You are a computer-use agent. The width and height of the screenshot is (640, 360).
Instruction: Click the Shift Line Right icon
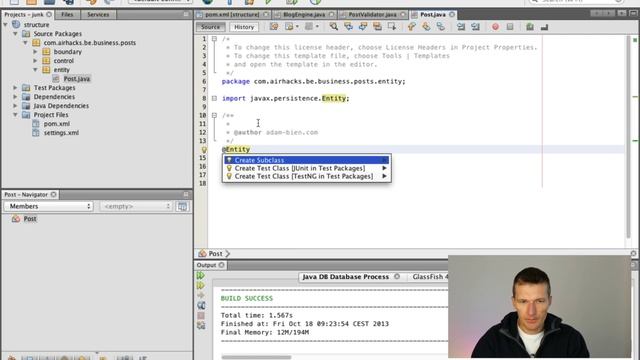coord(476,27)
